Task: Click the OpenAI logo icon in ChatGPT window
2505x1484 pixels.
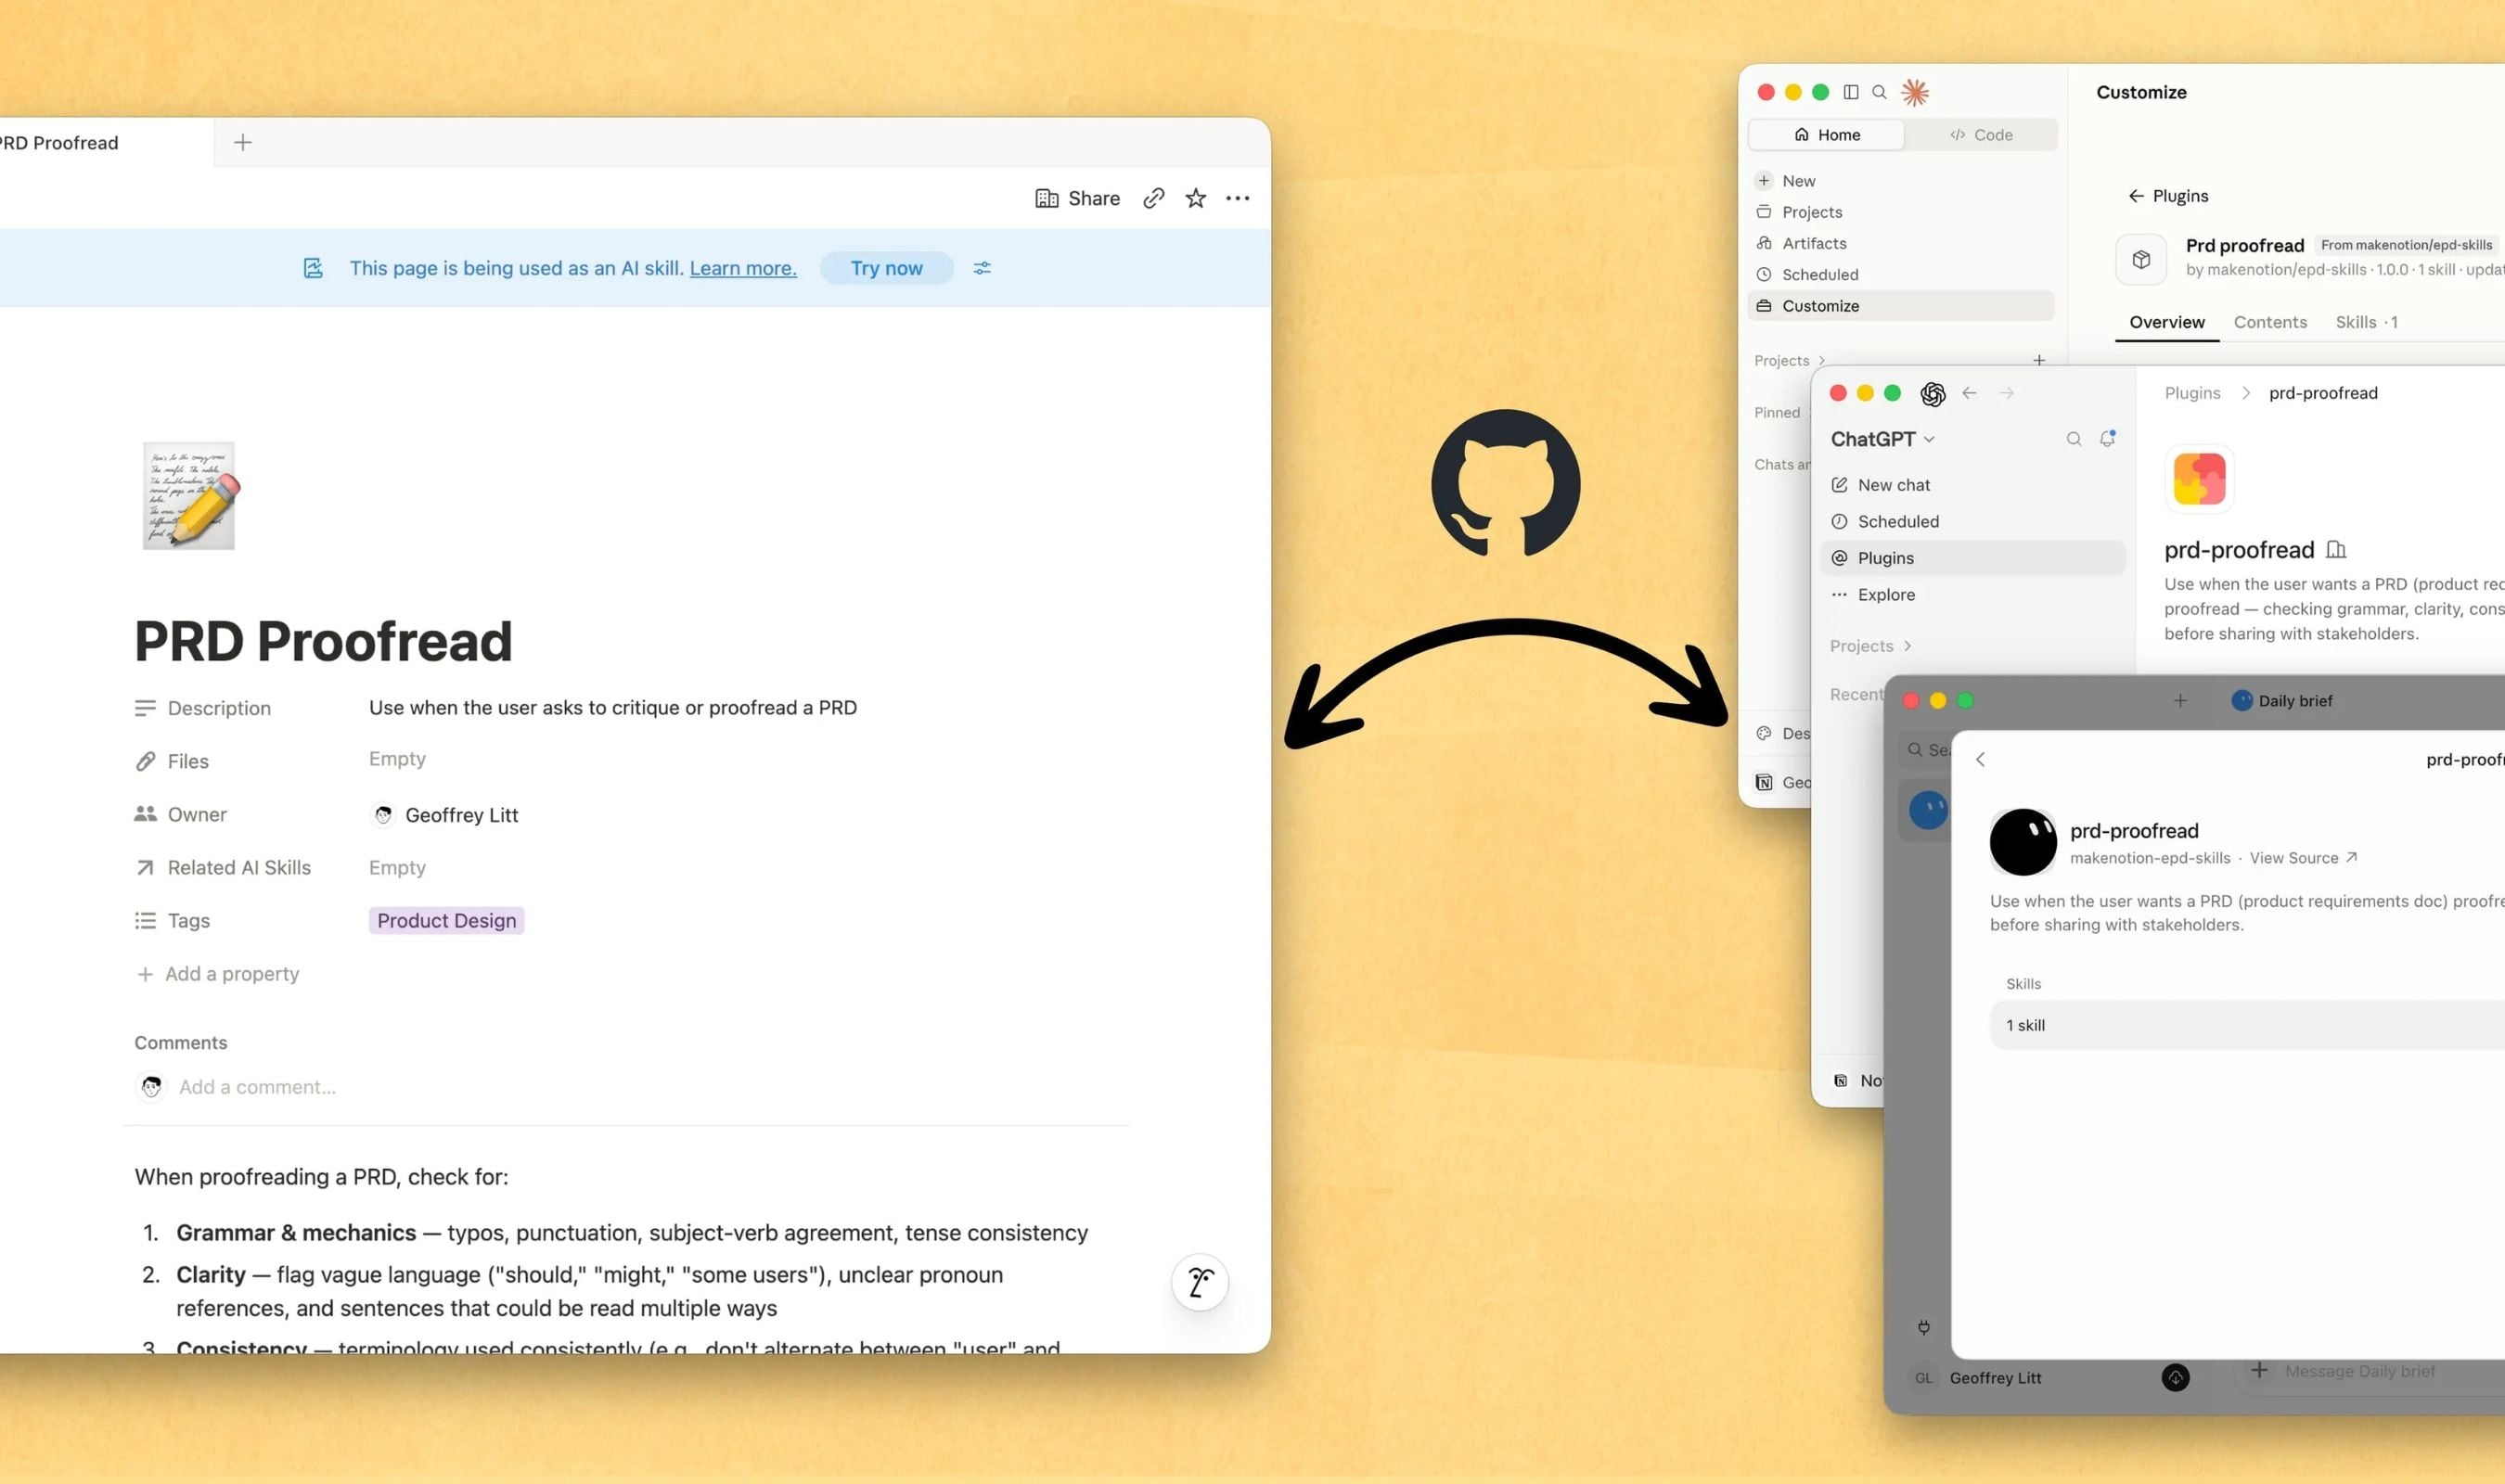Action: coord(1932,394)
